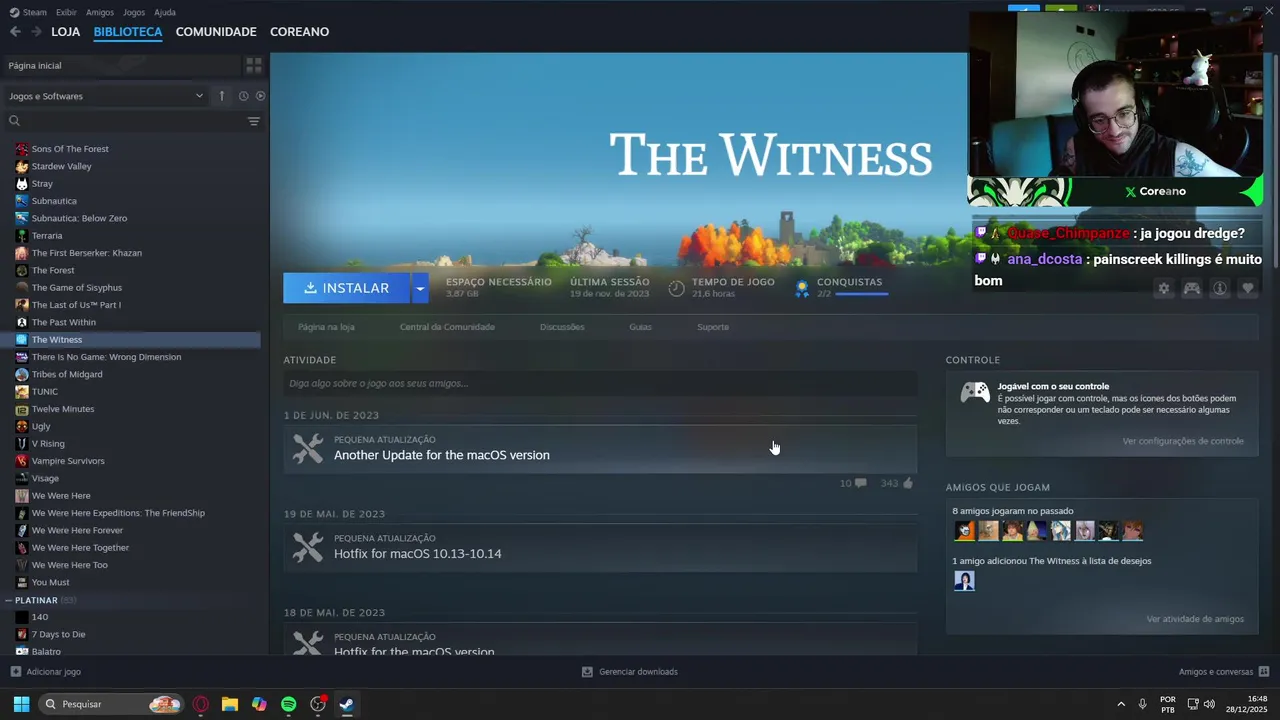
Task: Open friends and chat icon
Action: tap(1264, 672)
